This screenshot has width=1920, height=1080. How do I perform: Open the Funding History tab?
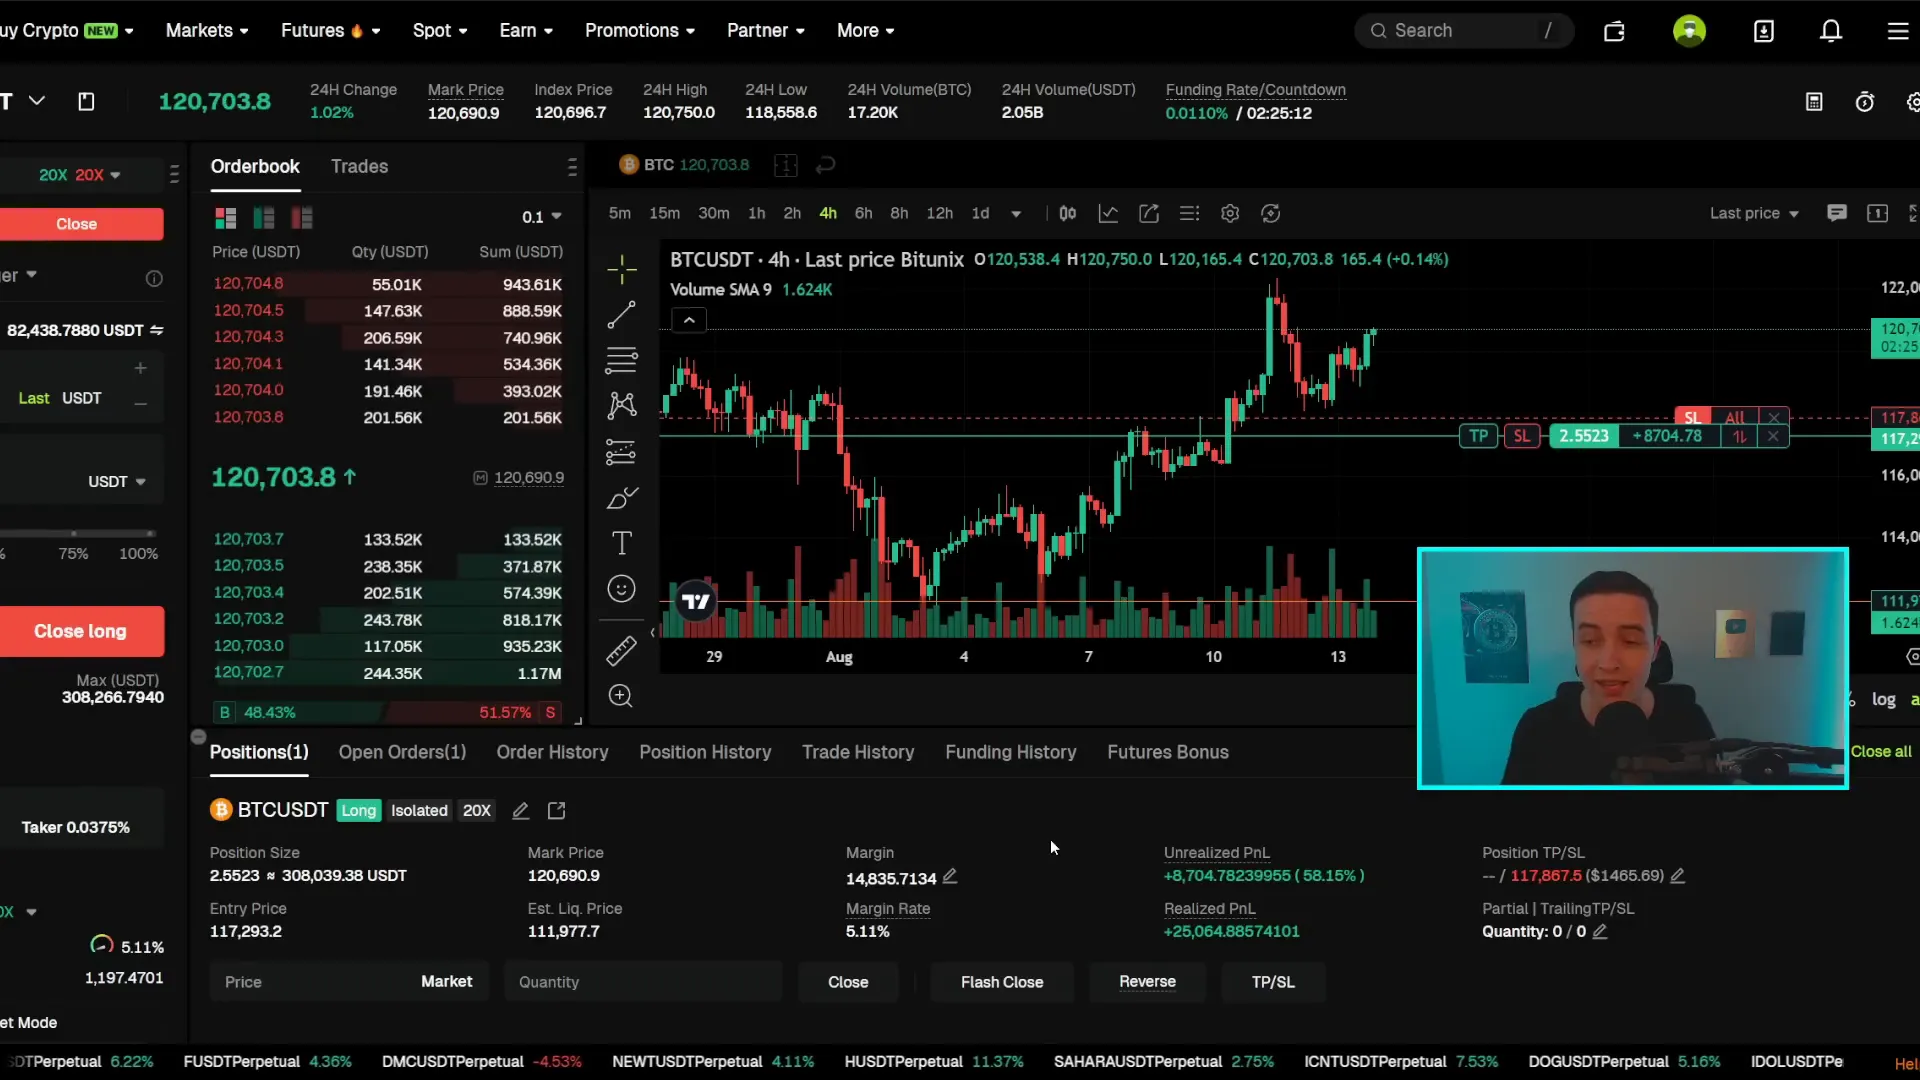1010,752
